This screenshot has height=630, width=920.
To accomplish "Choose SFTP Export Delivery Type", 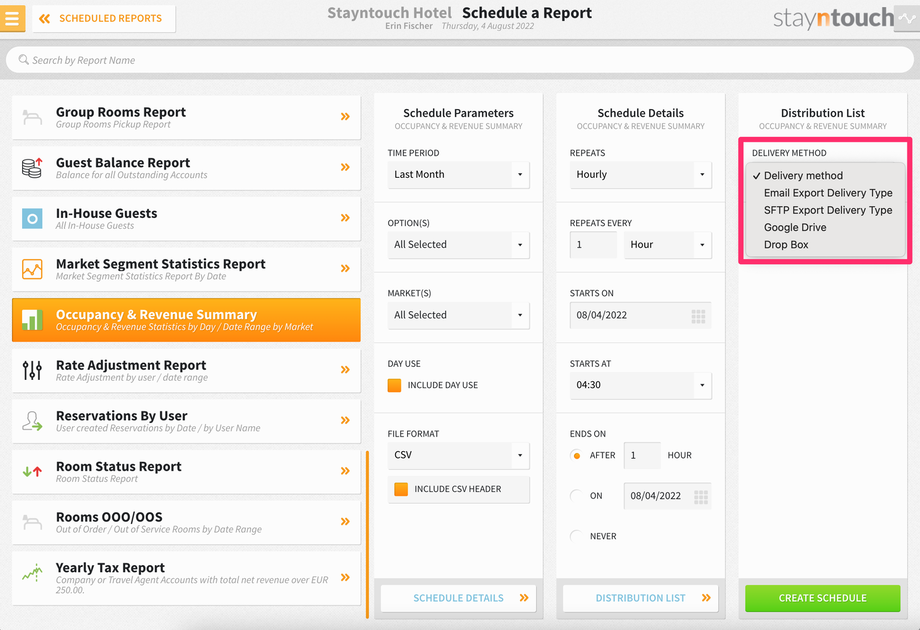I will click(827, 210).
